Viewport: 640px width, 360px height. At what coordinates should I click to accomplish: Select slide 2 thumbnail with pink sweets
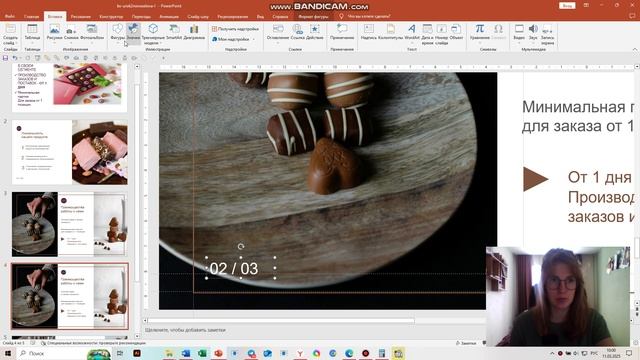click(x=70, y=152)
